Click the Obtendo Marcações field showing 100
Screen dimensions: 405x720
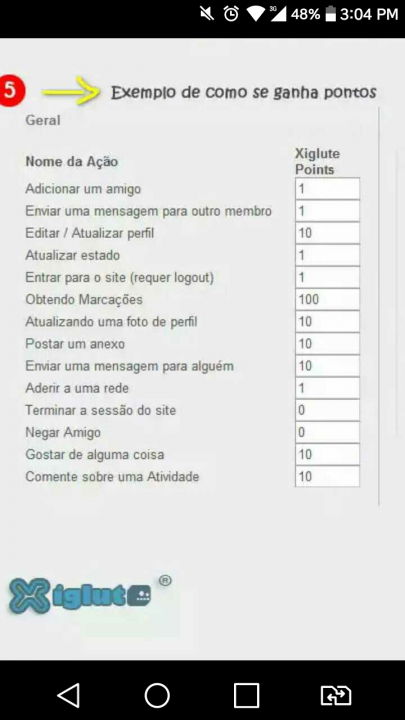(327, 299)
